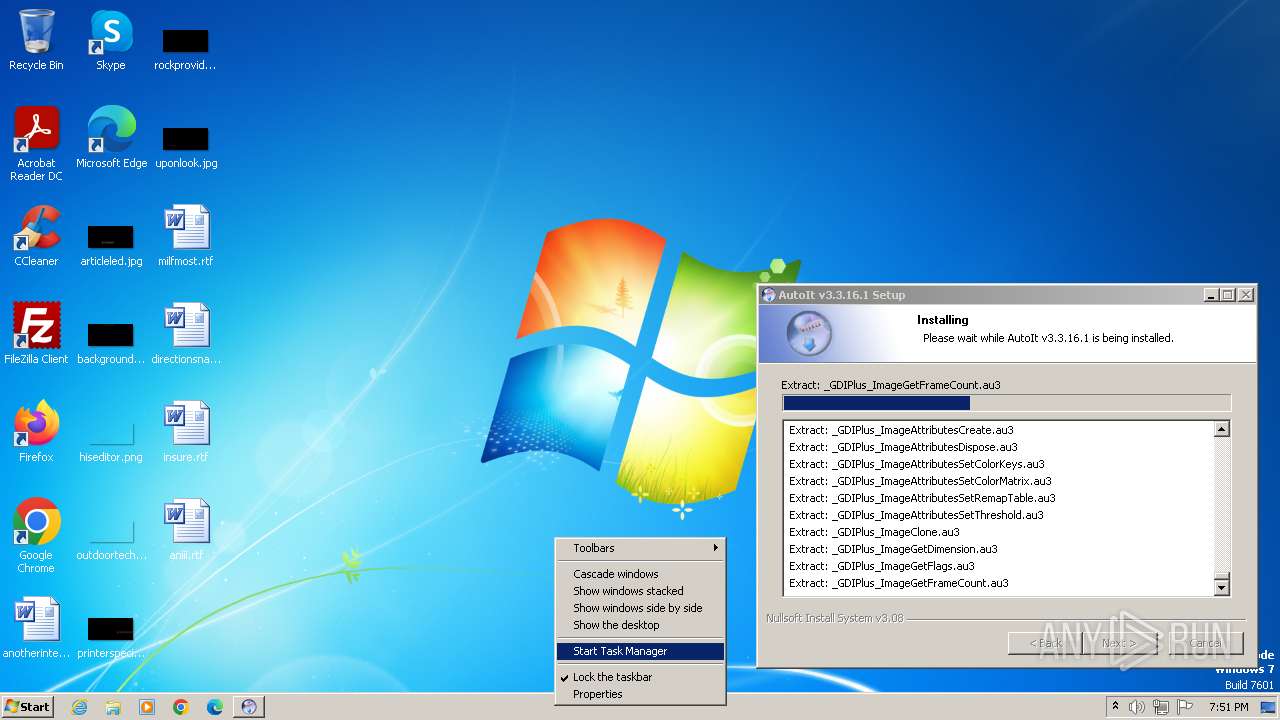
Task: Click Edge icon in the taskbar
Action: click(x=215, y=707)
